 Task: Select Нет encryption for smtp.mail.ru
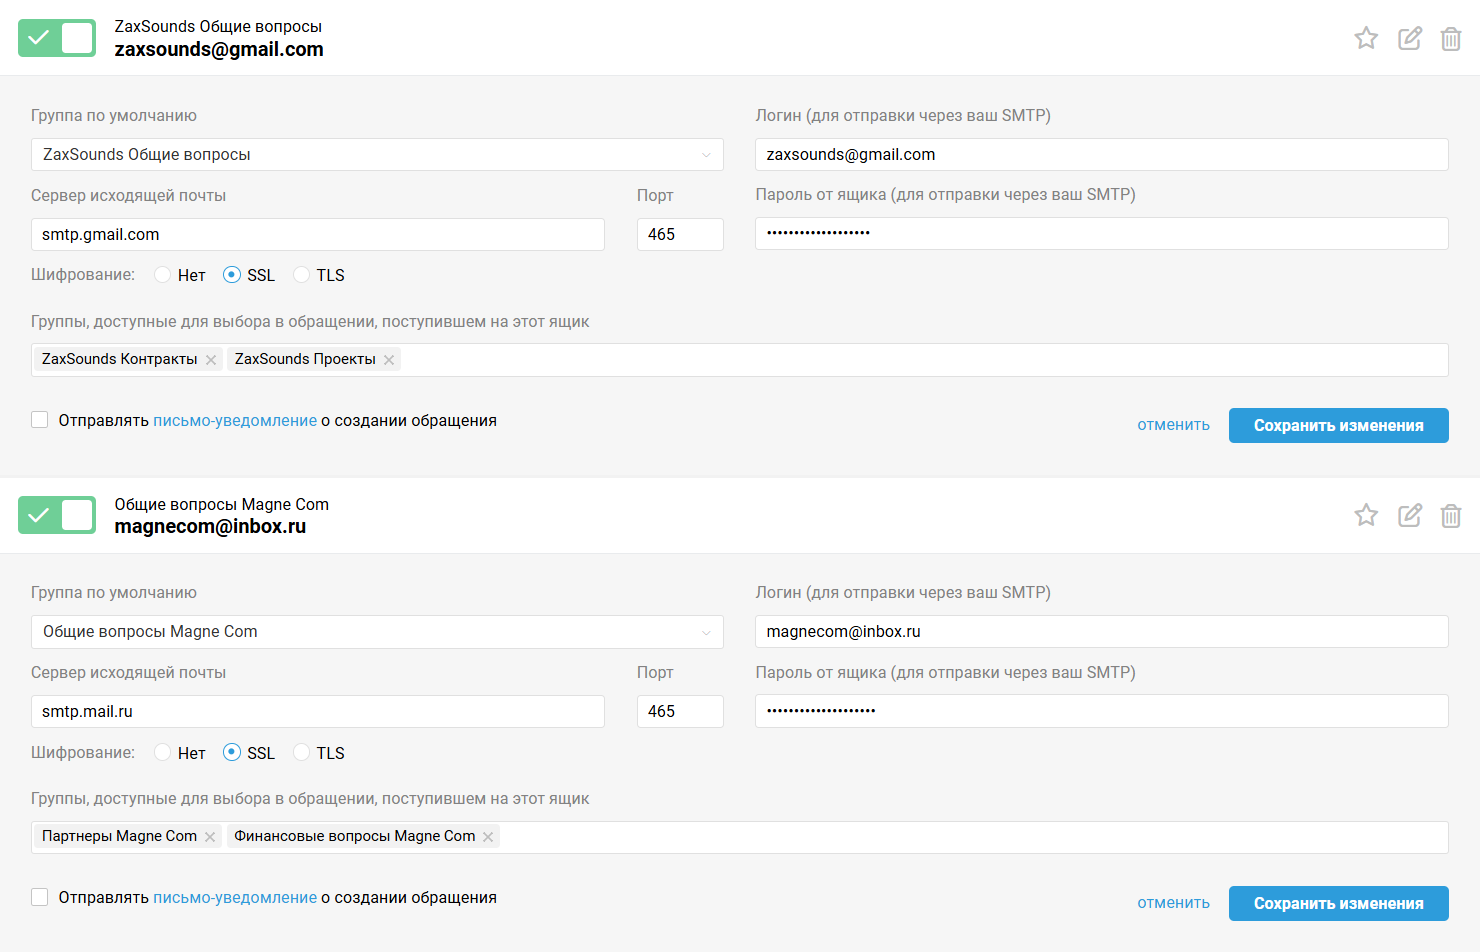[163, 753]
